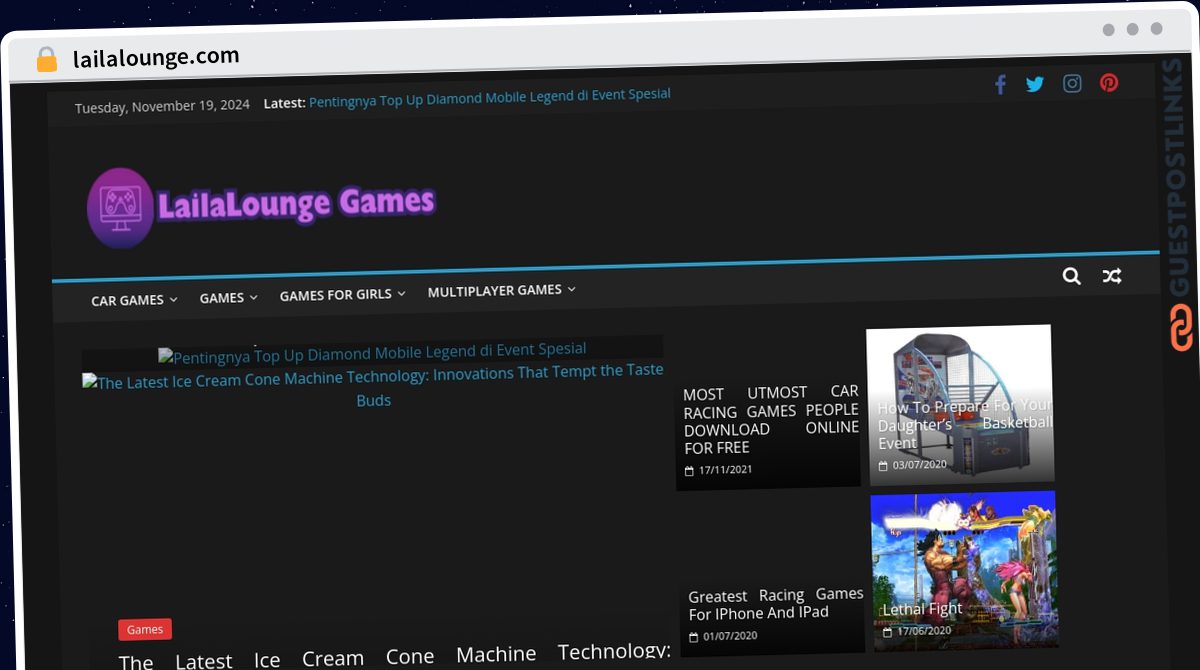The height and width of the screenshot is (670, 1200).
Task: Open latest news link about Top Up Diamond
Action: [x=489, y=97]
